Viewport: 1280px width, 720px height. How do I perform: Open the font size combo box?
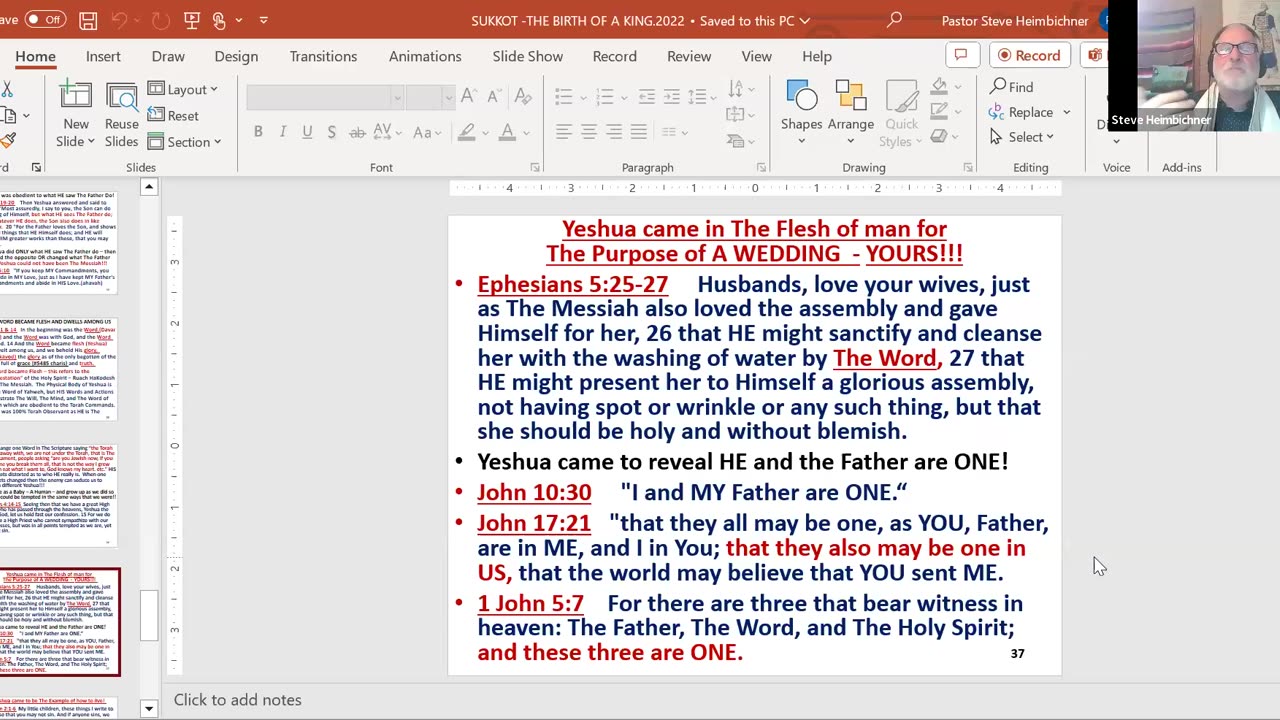tap(430, 97)
